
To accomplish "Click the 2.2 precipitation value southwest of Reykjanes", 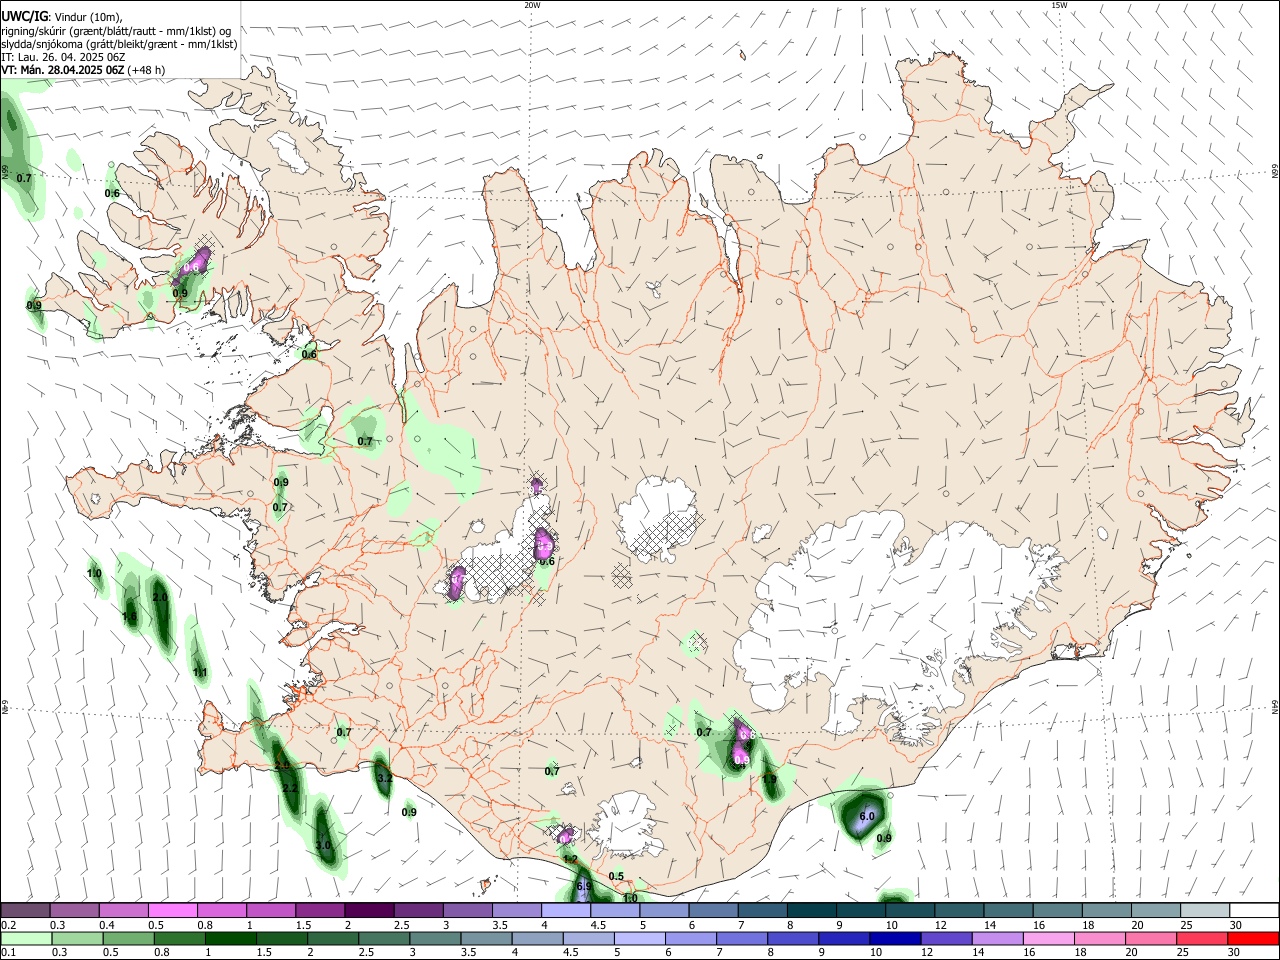I will tap(289, 789).
